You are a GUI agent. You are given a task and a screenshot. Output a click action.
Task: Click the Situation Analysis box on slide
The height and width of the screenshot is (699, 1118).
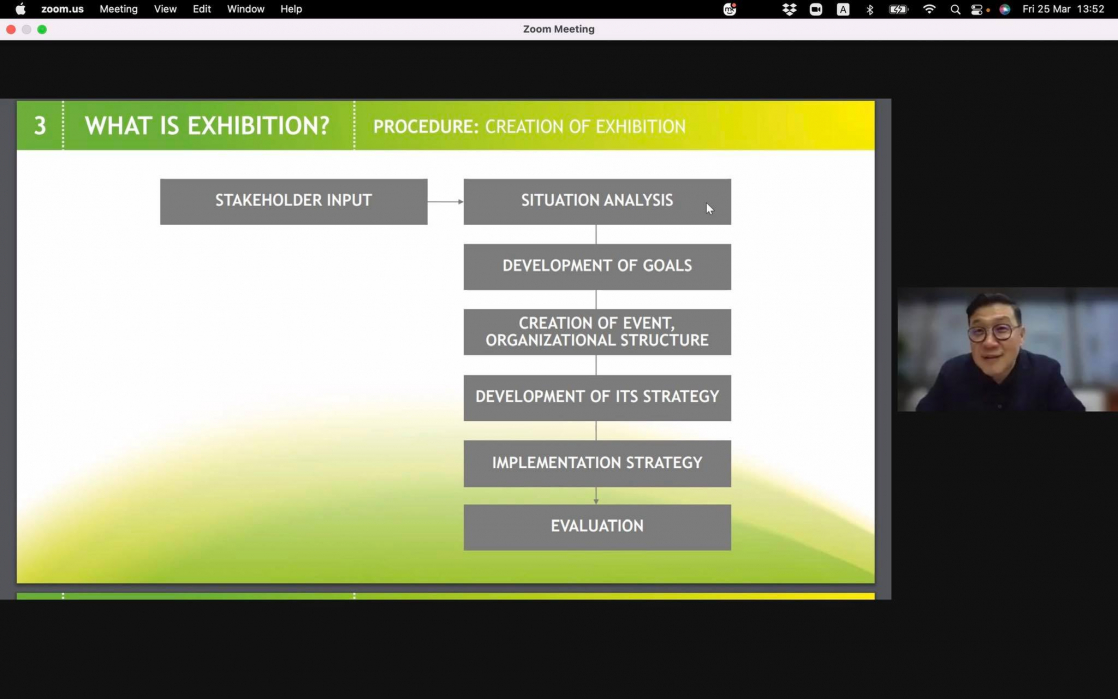click(597, 201)
